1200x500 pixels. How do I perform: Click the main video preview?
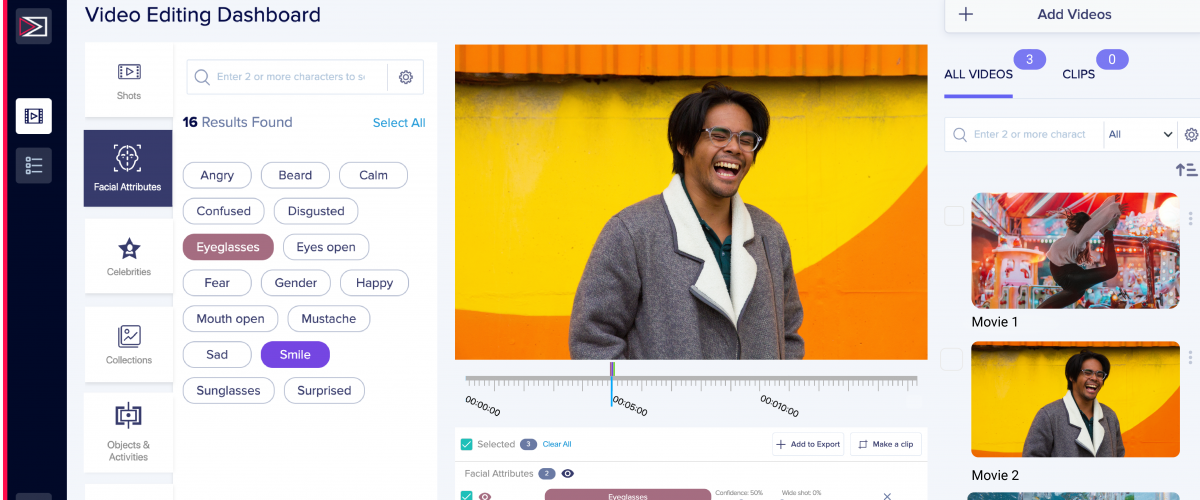coord(691,202)
